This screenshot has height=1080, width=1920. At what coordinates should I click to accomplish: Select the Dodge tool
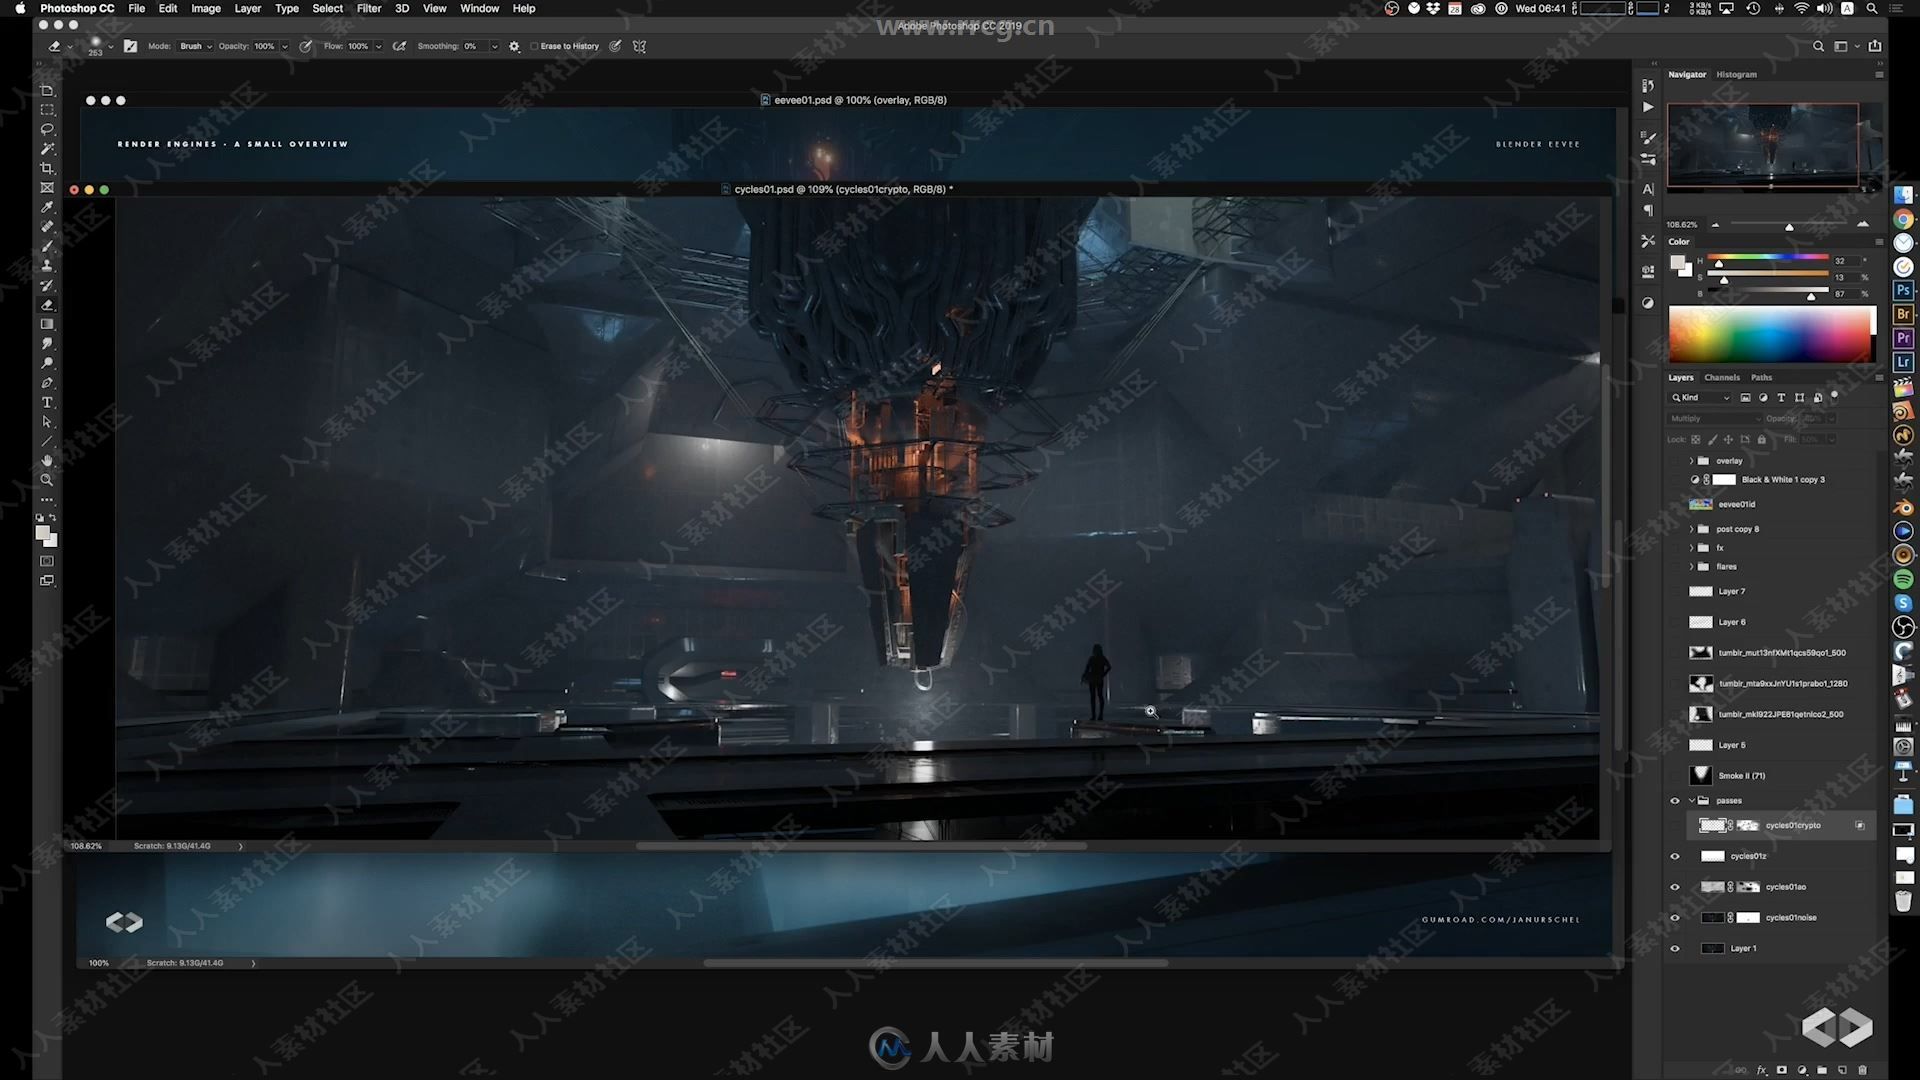(47, 363)
